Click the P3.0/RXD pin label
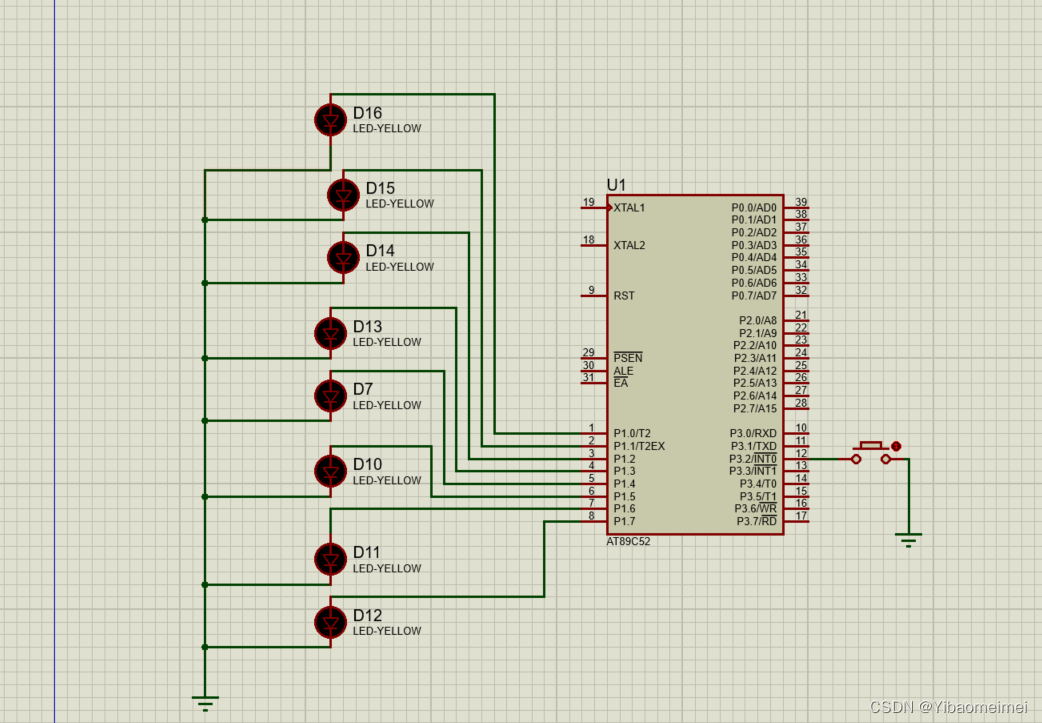 point(753,433)
